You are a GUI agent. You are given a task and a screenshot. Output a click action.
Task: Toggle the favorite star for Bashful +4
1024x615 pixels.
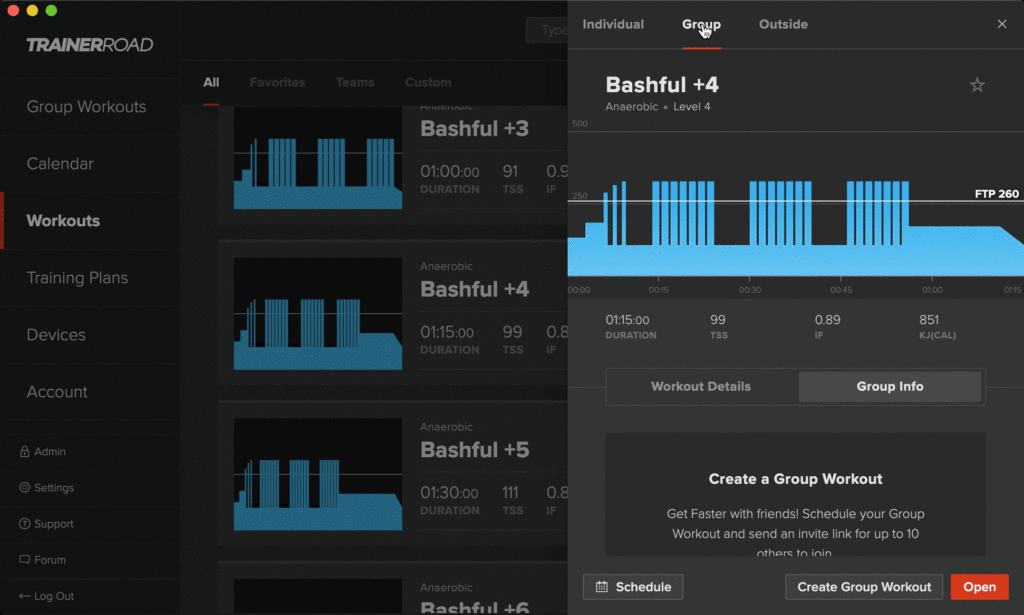point(976,85)
